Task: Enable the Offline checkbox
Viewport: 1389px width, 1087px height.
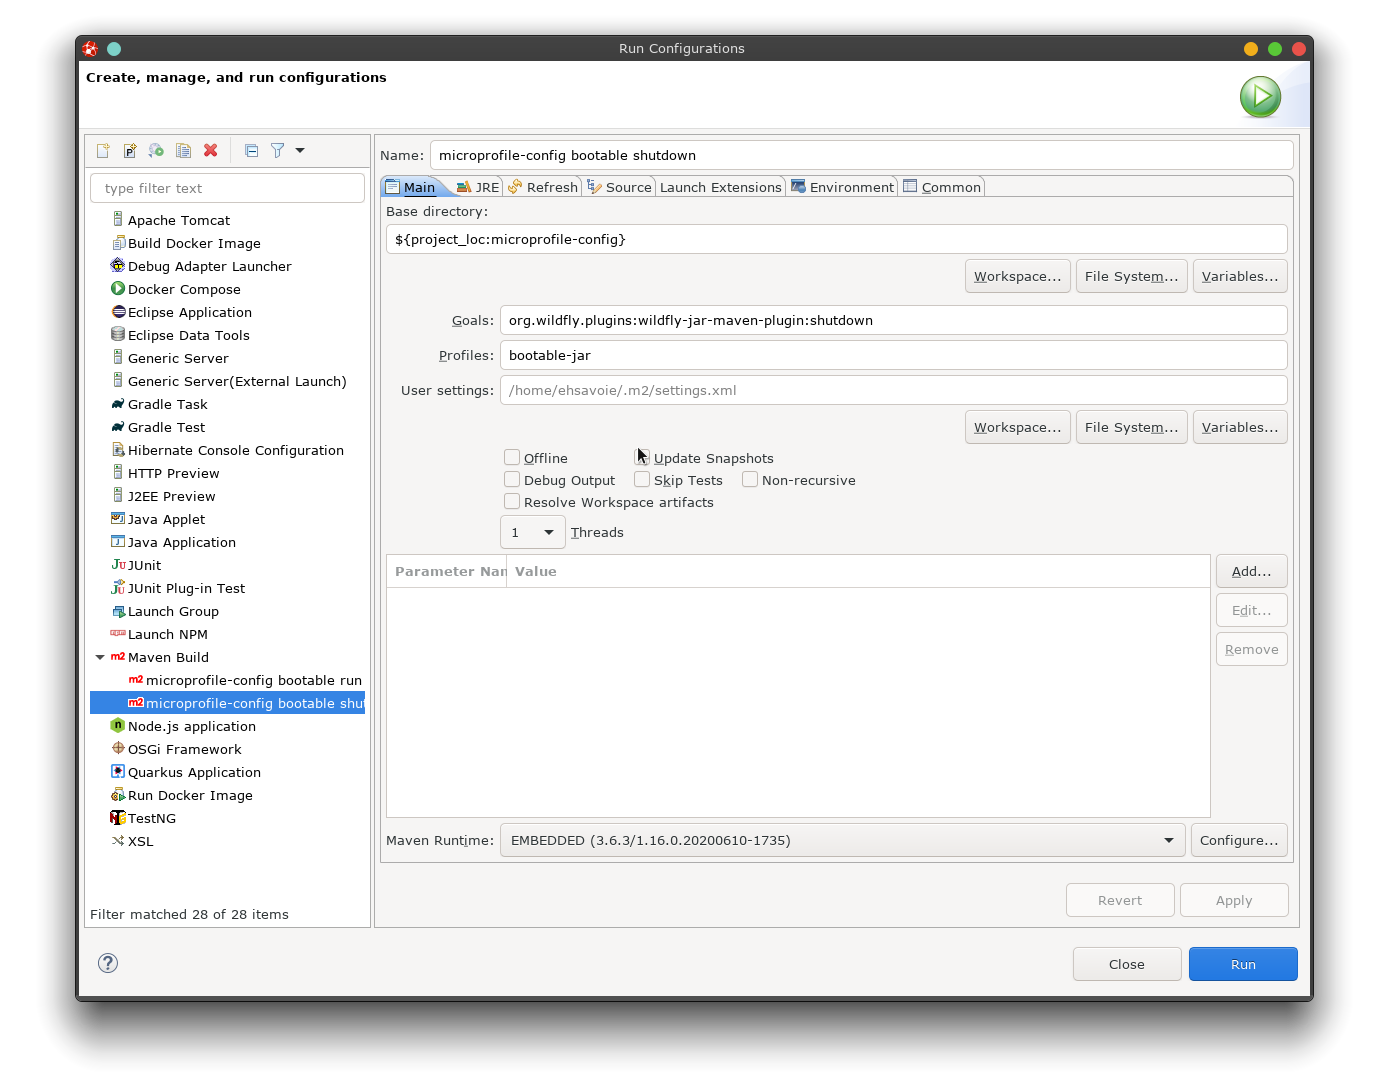Action: 512,458
